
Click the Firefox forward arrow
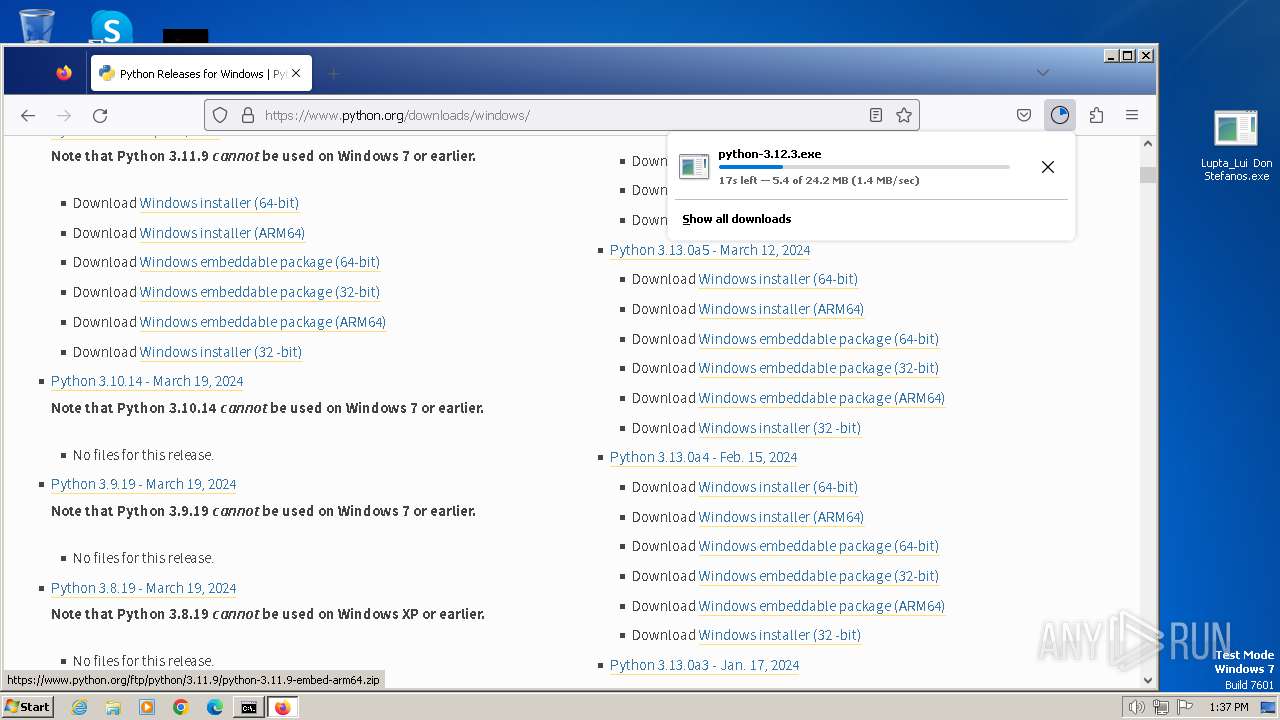click(64, 115)
